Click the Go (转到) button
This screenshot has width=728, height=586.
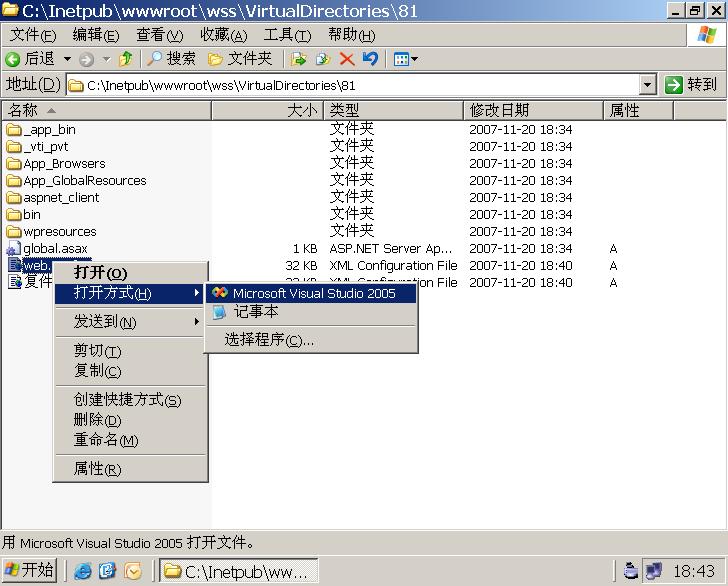point(692,85)
